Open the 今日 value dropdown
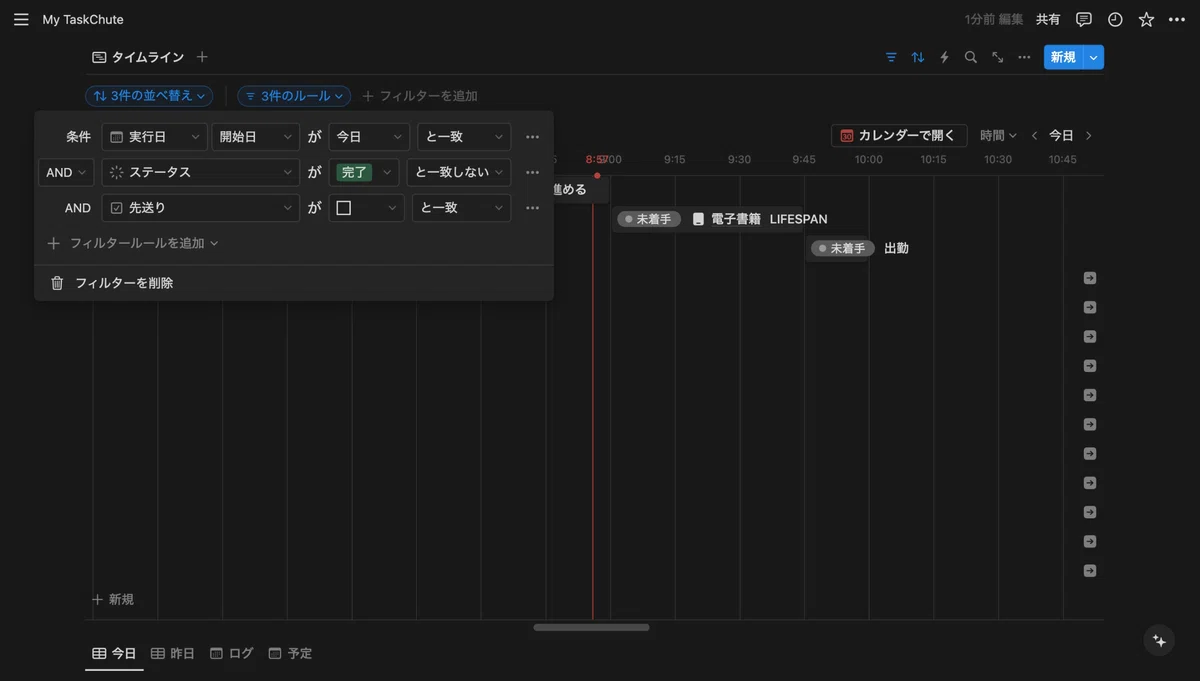The height and width of the screenshot is (681, 1200). click(369, 136)
